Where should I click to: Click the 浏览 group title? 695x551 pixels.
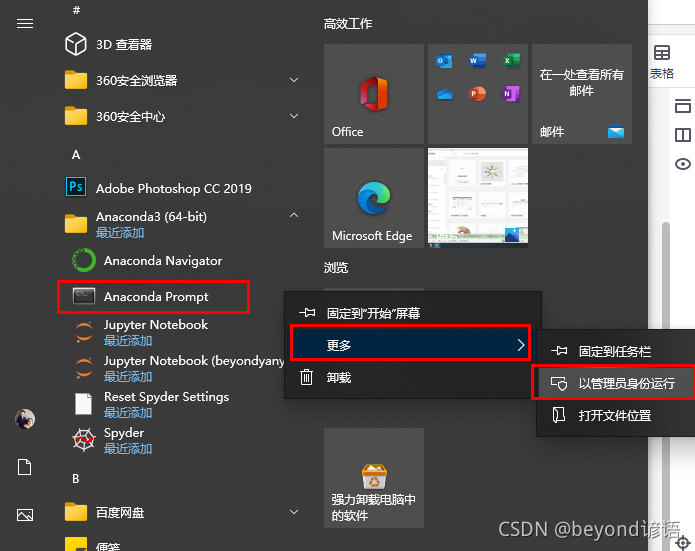tap(336, 268)
